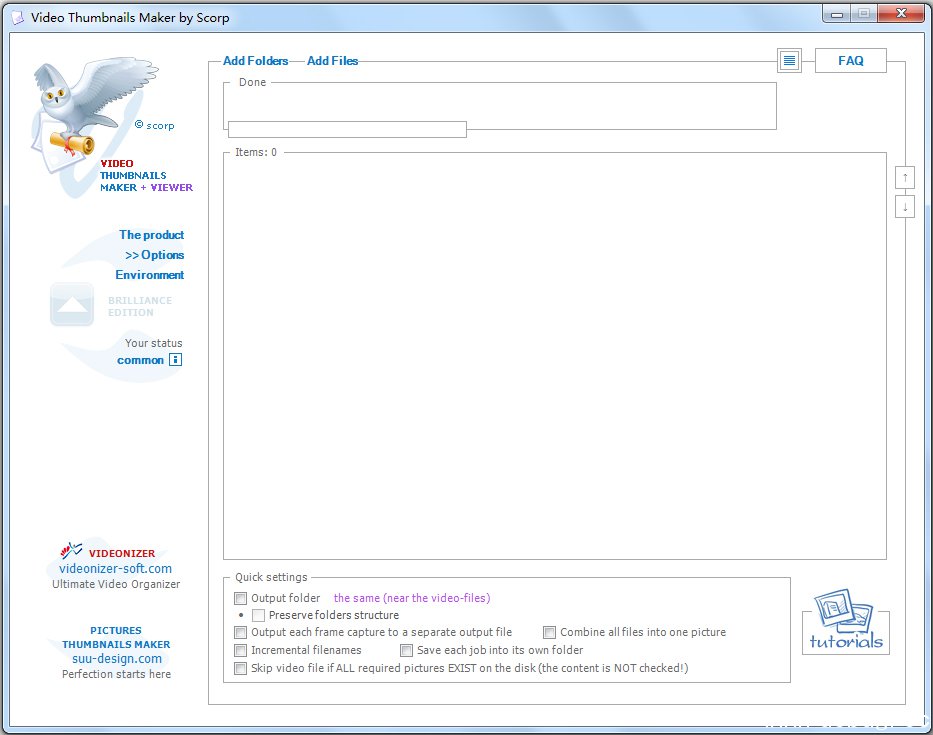
Task: Click the progress bar under Done
Action: tap(347, 129)
